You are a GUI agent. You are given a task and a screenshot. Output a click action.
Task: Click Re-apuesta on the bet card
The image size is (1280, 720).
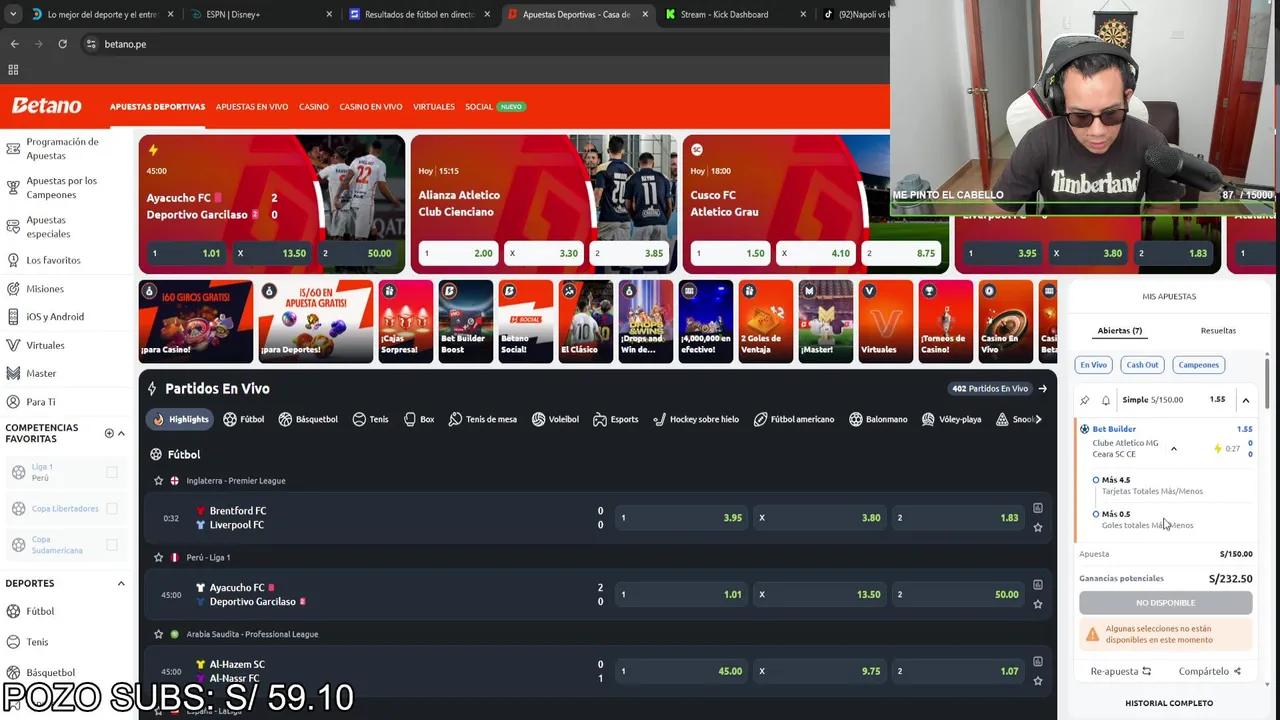tap(1120, 672)
